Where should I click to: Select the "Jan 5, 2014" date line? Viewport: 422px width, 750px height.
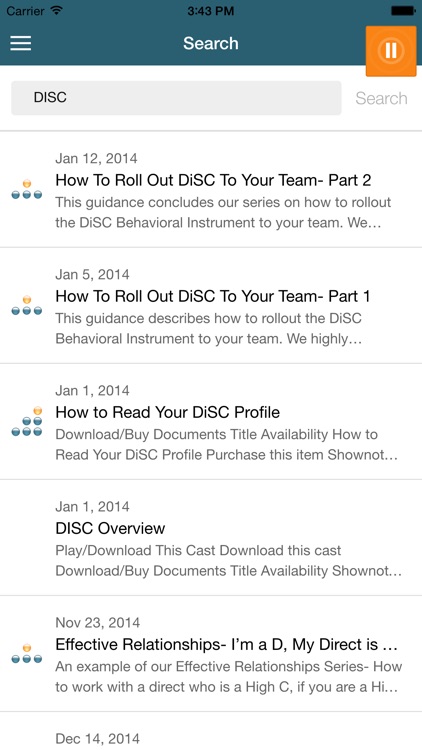tap(92, 275)
